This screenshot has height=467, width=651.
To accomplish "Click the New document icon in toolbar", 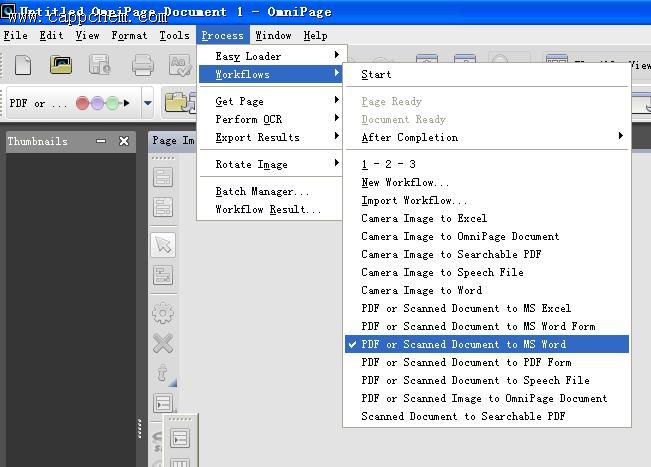I will [x=22, y=66].
